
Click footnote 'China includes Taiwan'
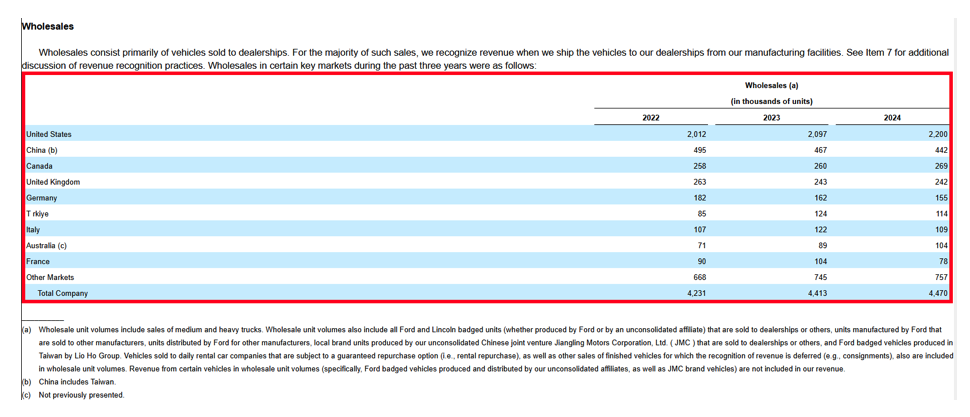pos(77,382)
